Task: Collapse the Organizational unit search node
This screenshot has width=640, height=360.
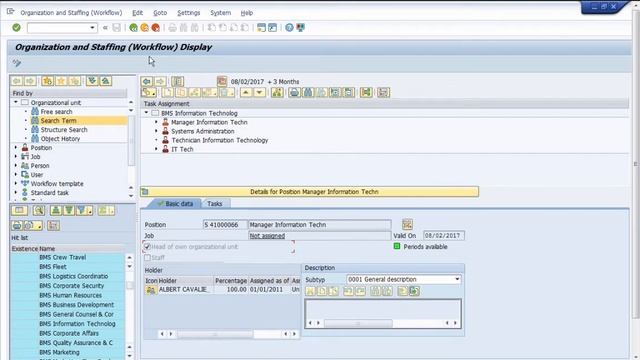Action: click(x=16, y=102)
